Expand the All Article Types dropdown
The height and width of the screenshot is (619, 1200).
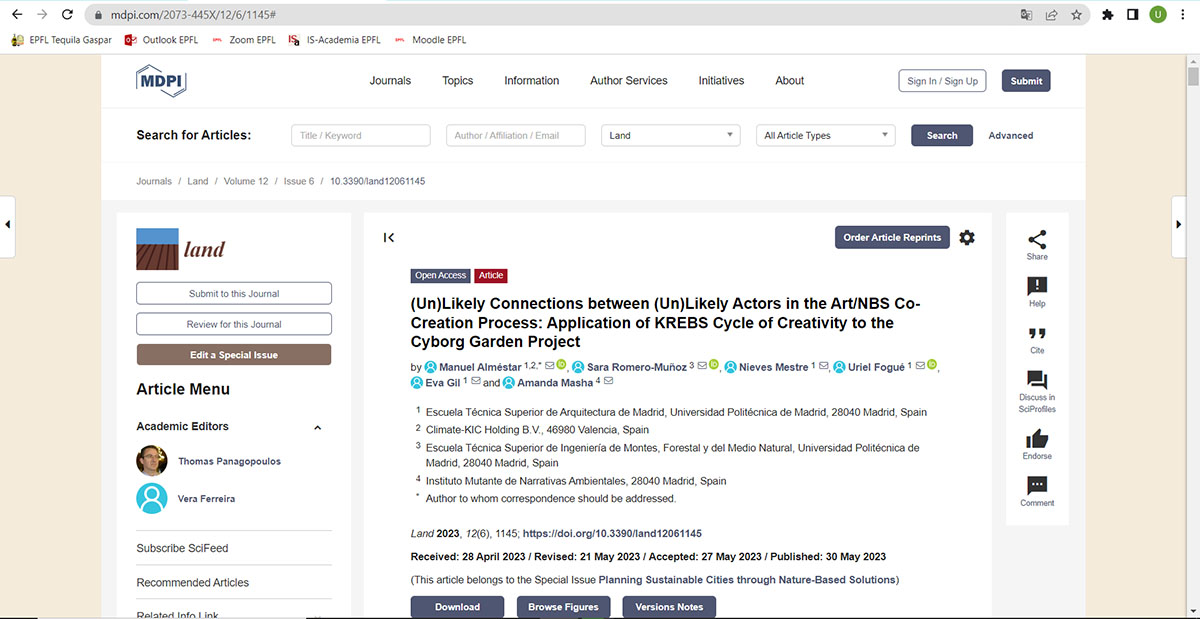coord(825,136)
